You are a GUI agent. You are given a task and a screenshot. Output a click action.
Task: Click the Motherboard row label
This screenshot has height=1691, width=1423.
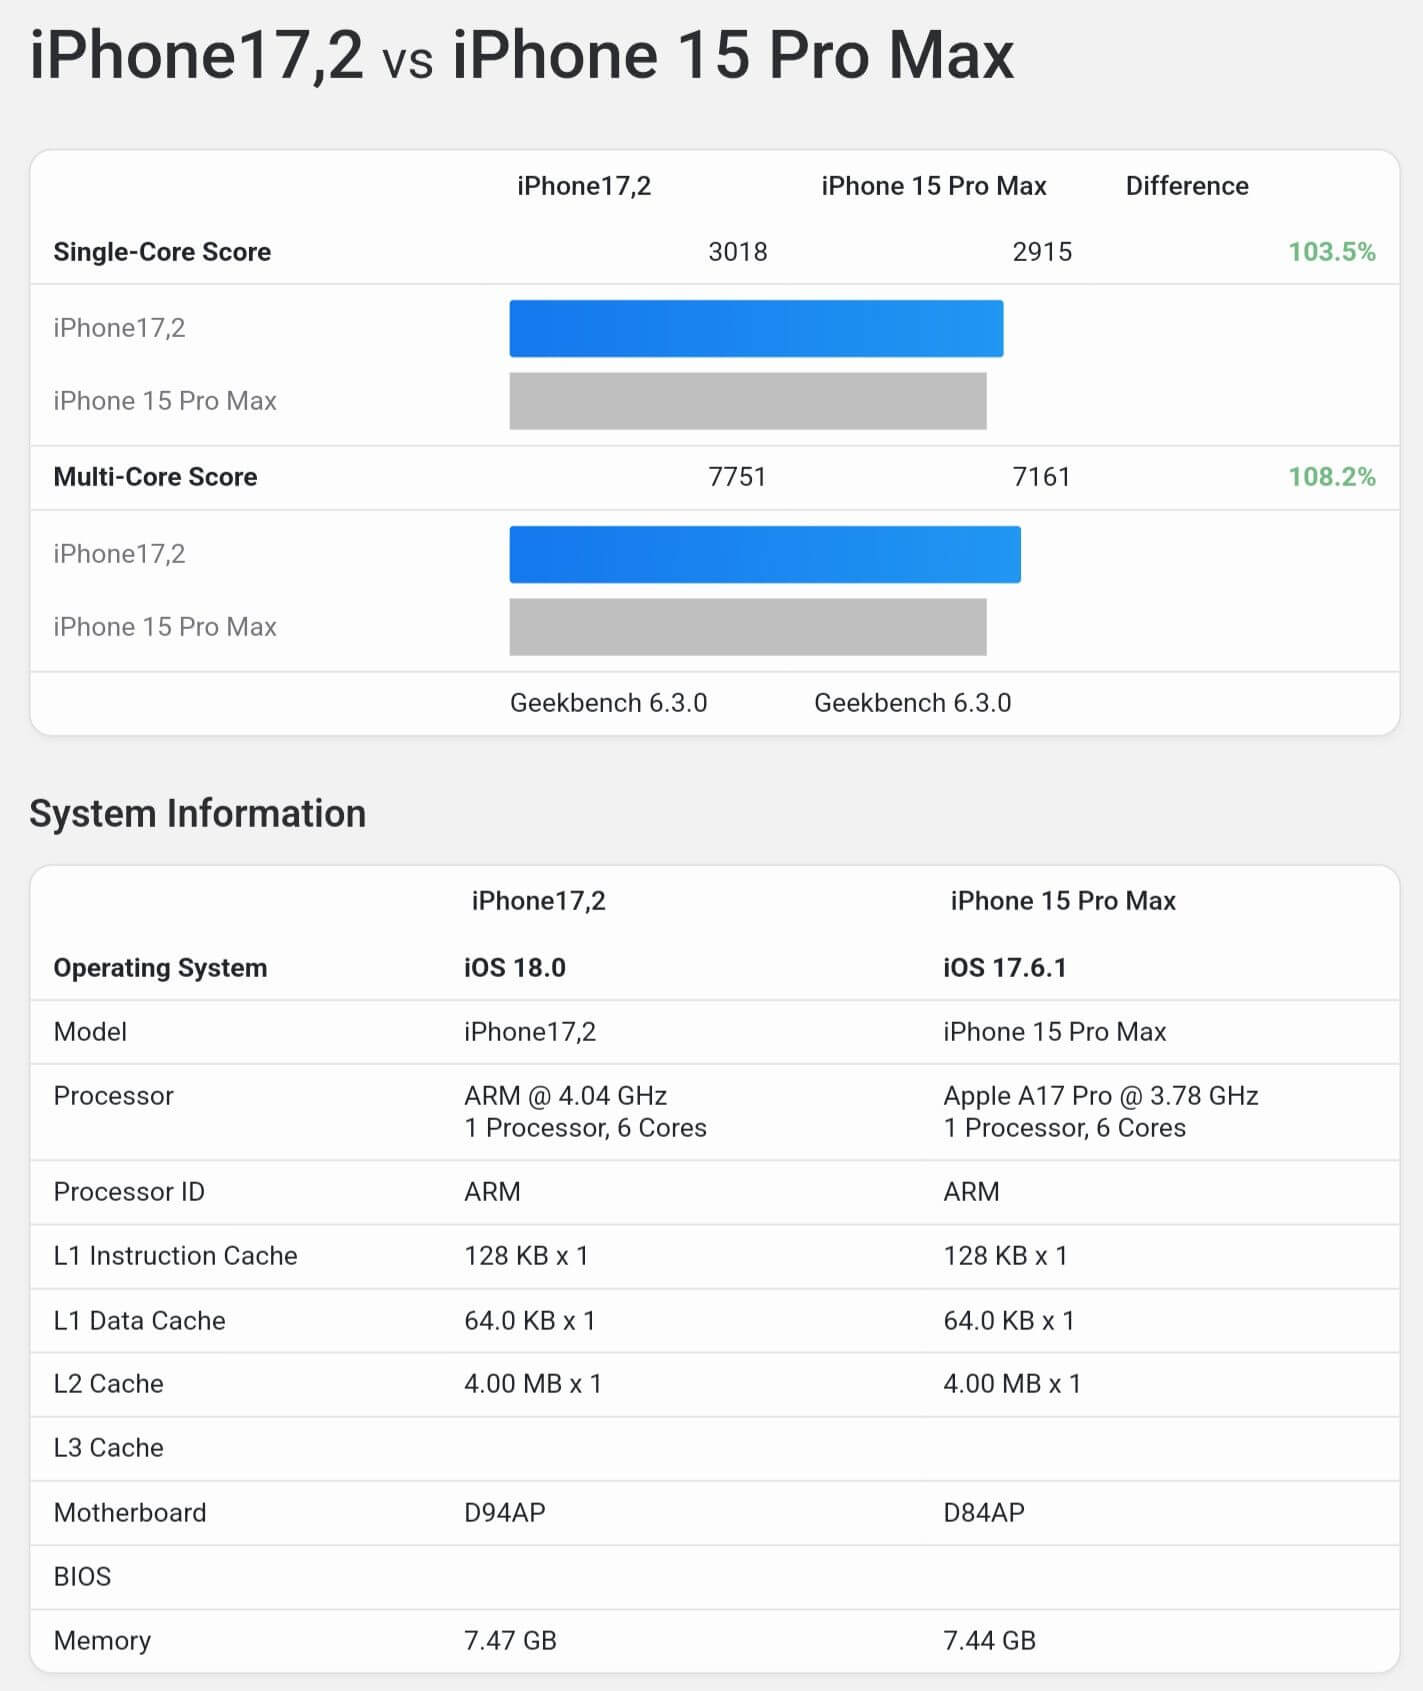[x=130, y=1513]
